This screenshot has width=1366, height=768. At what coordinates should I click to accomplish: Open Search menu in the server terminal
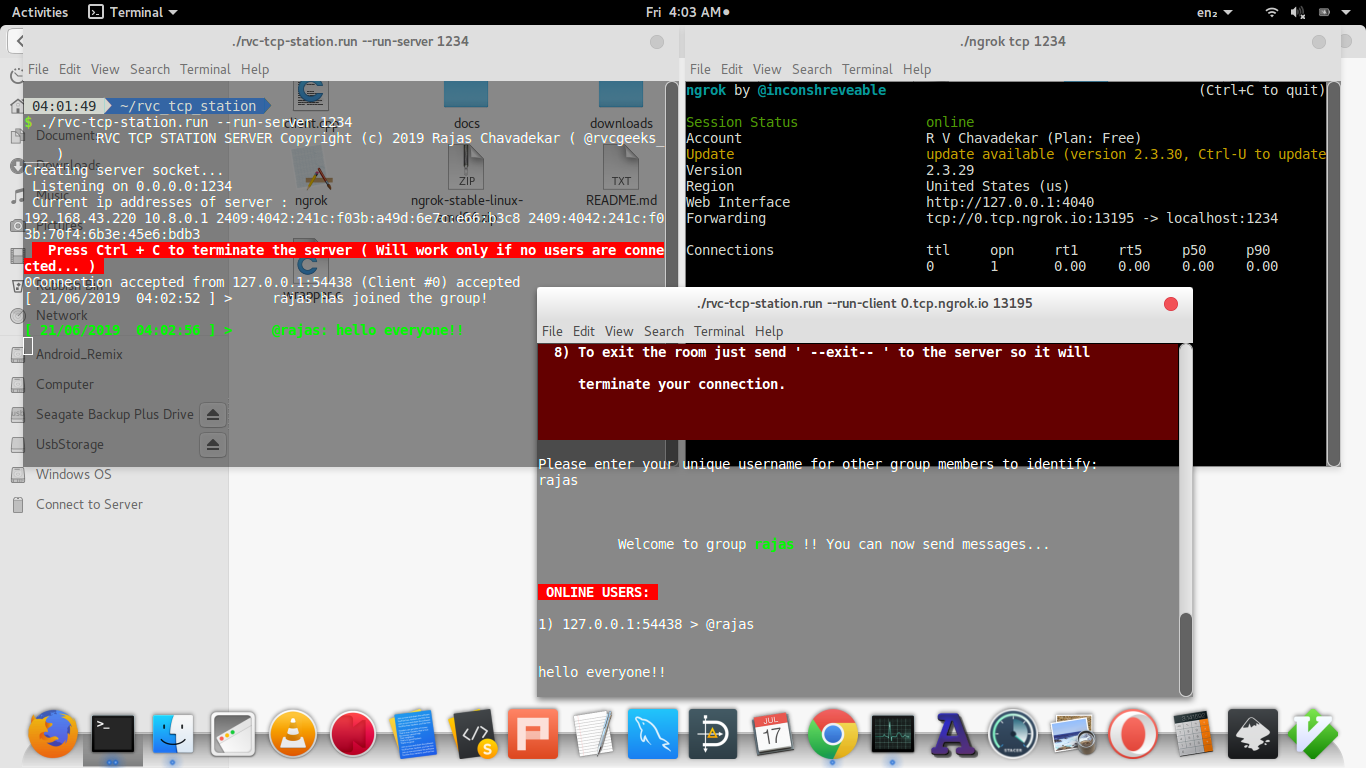pos(150,69)
